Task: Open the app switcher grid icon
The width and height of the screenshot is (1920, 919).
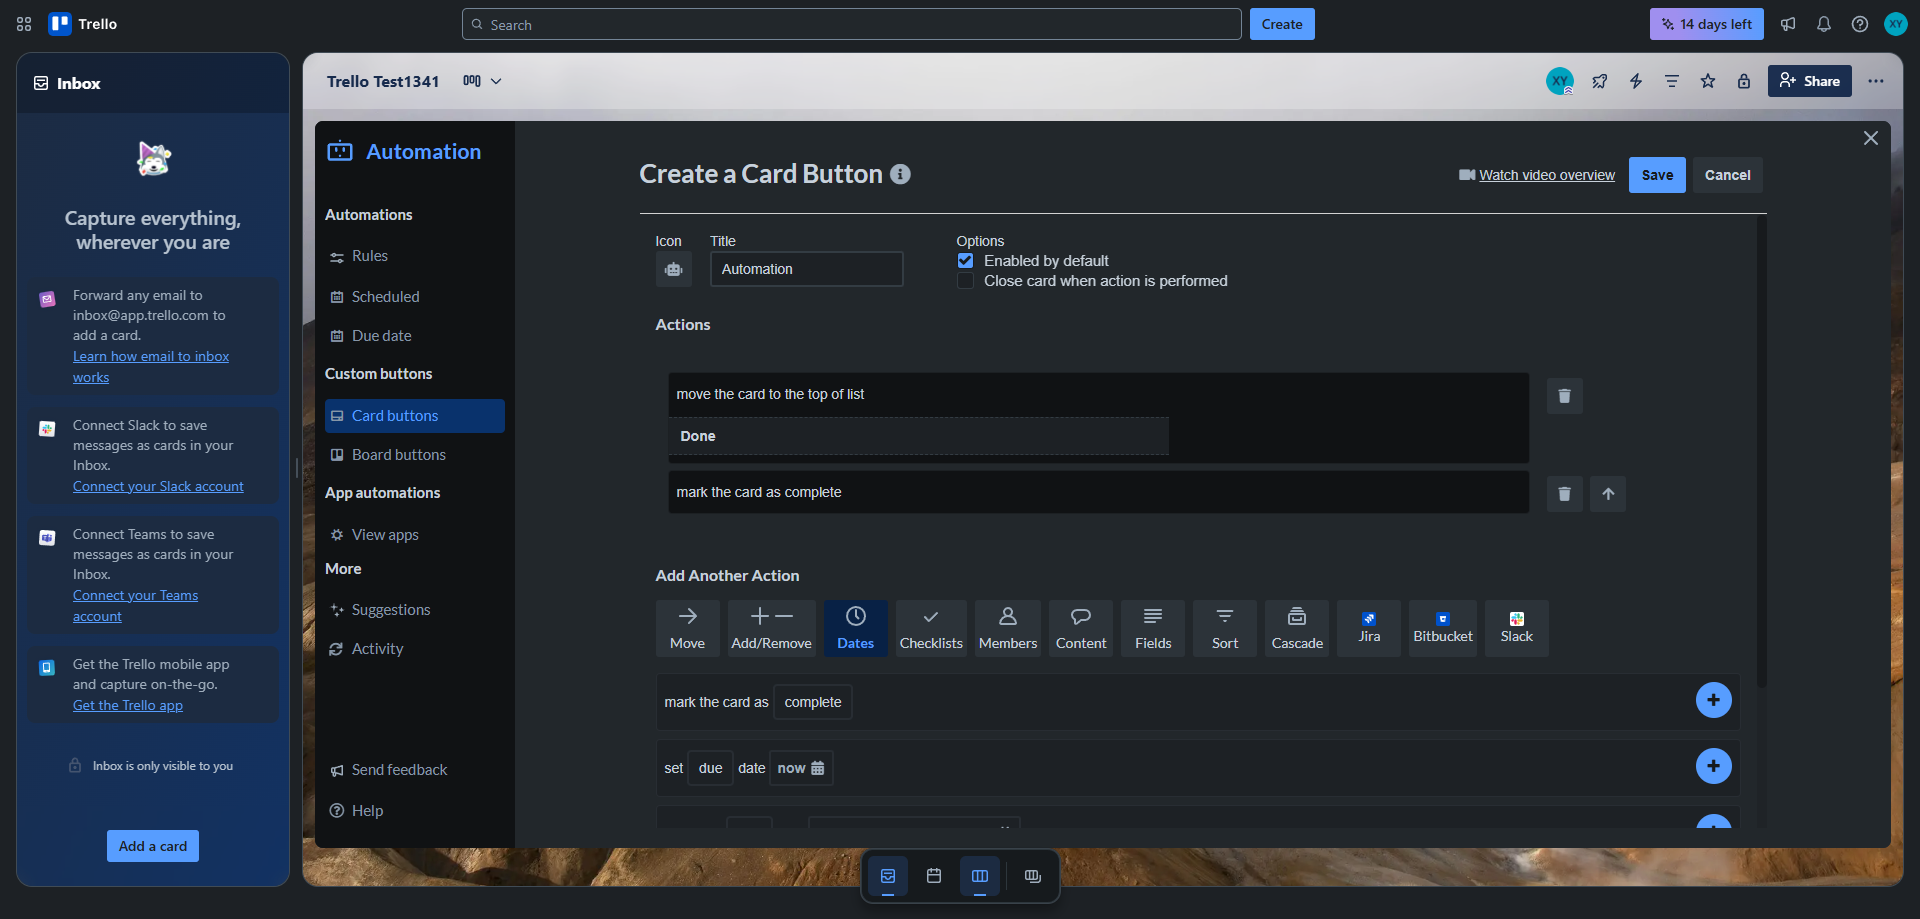Action: (x=24, y=24)
